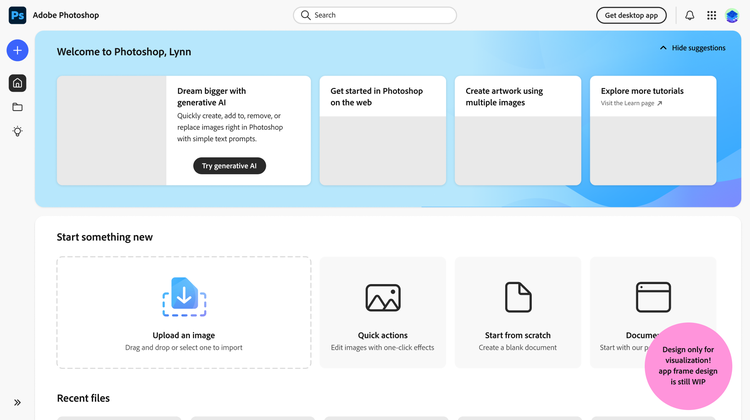Click the Visit the Learn page link

[631, 103]
